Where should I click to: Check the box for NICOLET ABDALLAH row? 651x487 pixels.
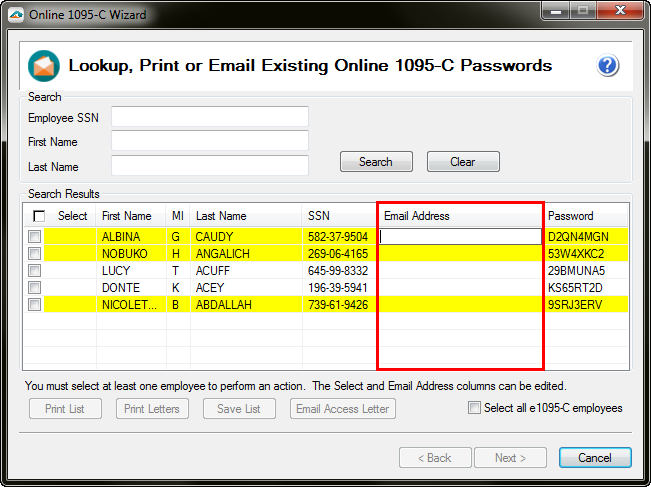[x=34, y=305]
